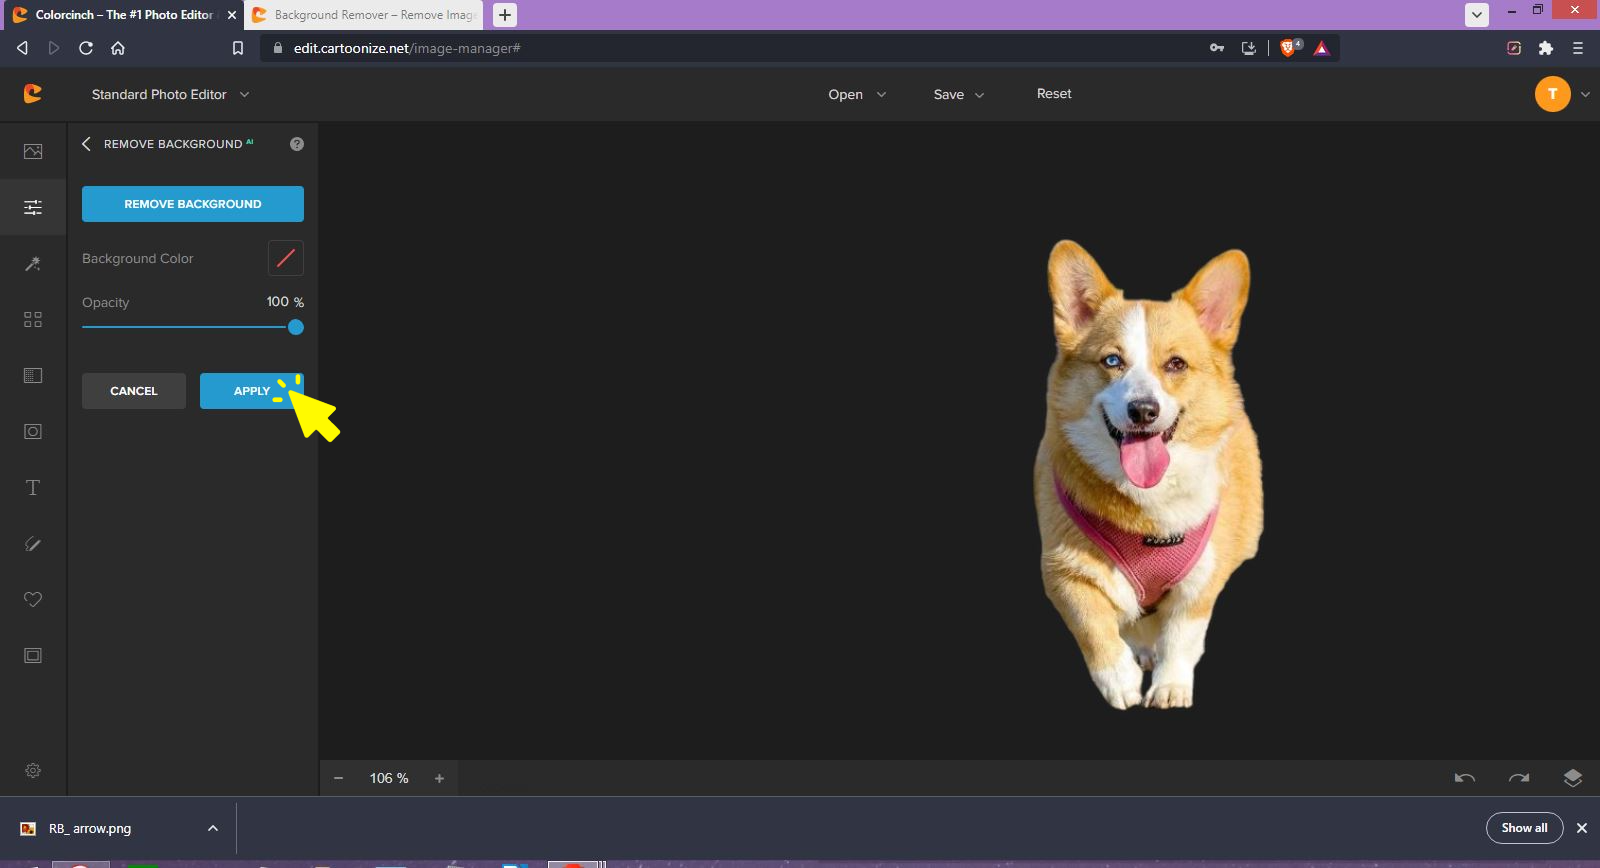Open the settings gear in sidebar

pos(33,771)
